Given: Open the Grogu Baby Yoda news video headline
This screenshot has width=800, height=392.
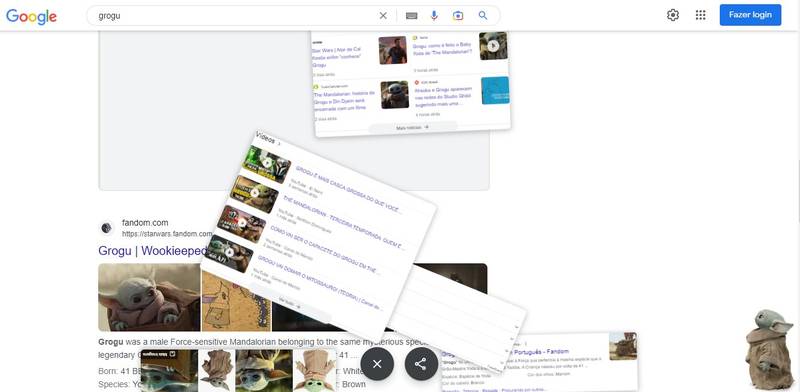Looking at the screenshot, I should (x=442, y=49).
